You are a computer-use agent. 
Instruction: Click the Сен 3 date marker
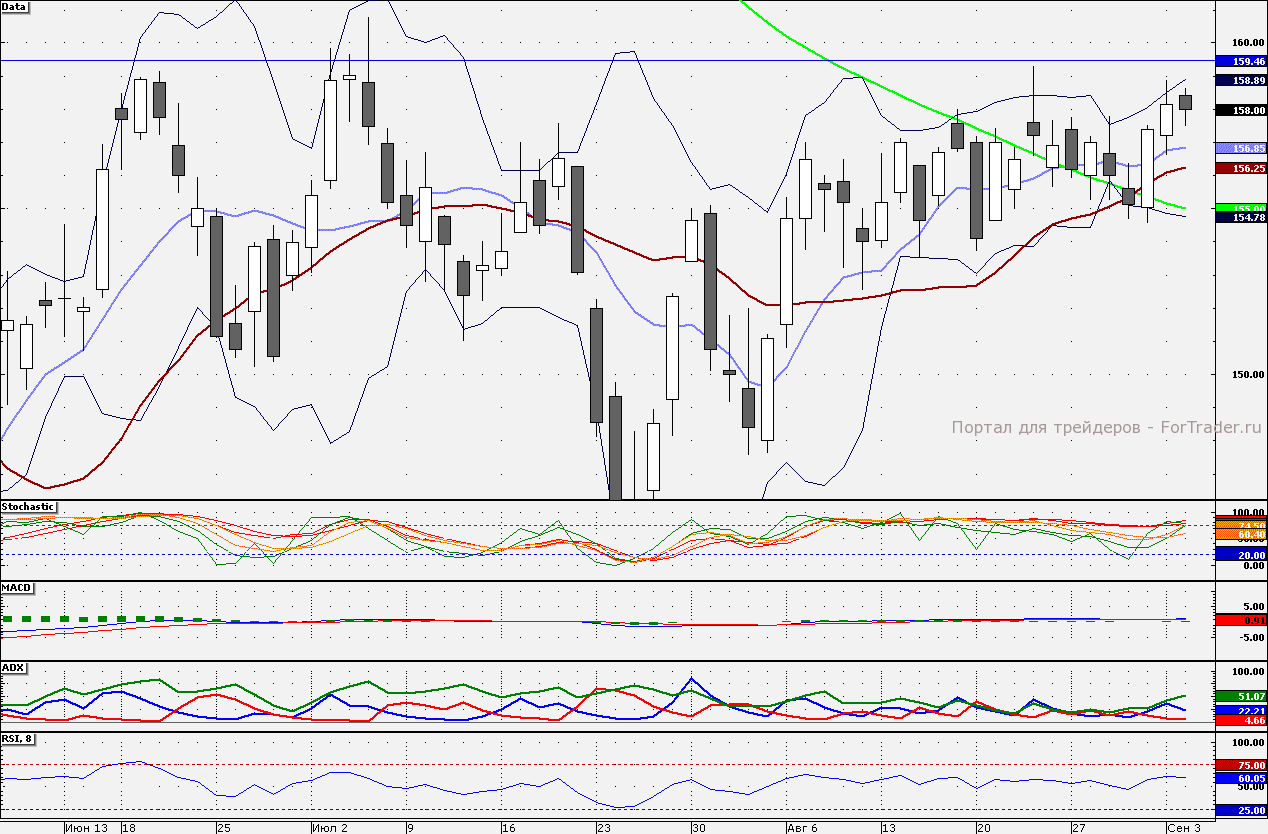tap(1184, 828)
